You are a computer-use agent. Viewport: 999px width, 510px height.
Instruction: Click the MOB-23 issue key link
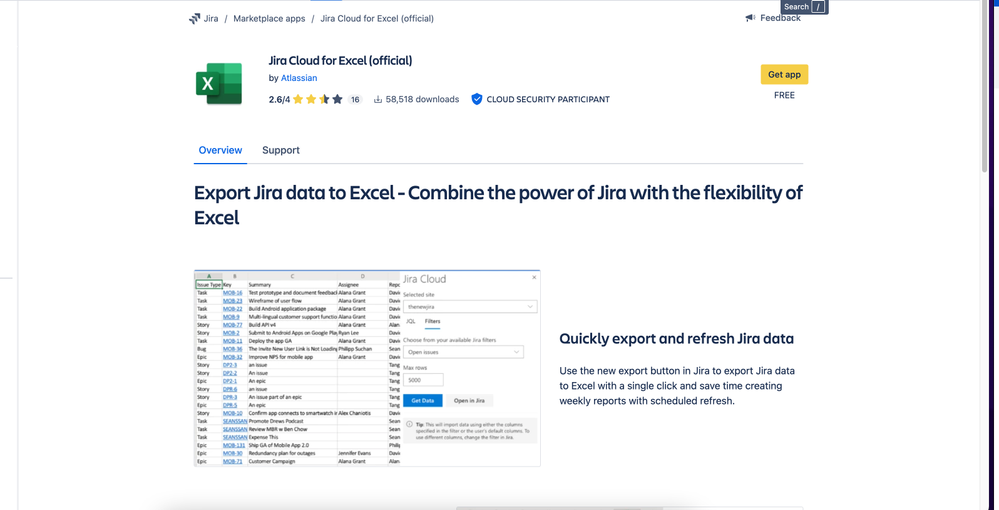(233, 301)
